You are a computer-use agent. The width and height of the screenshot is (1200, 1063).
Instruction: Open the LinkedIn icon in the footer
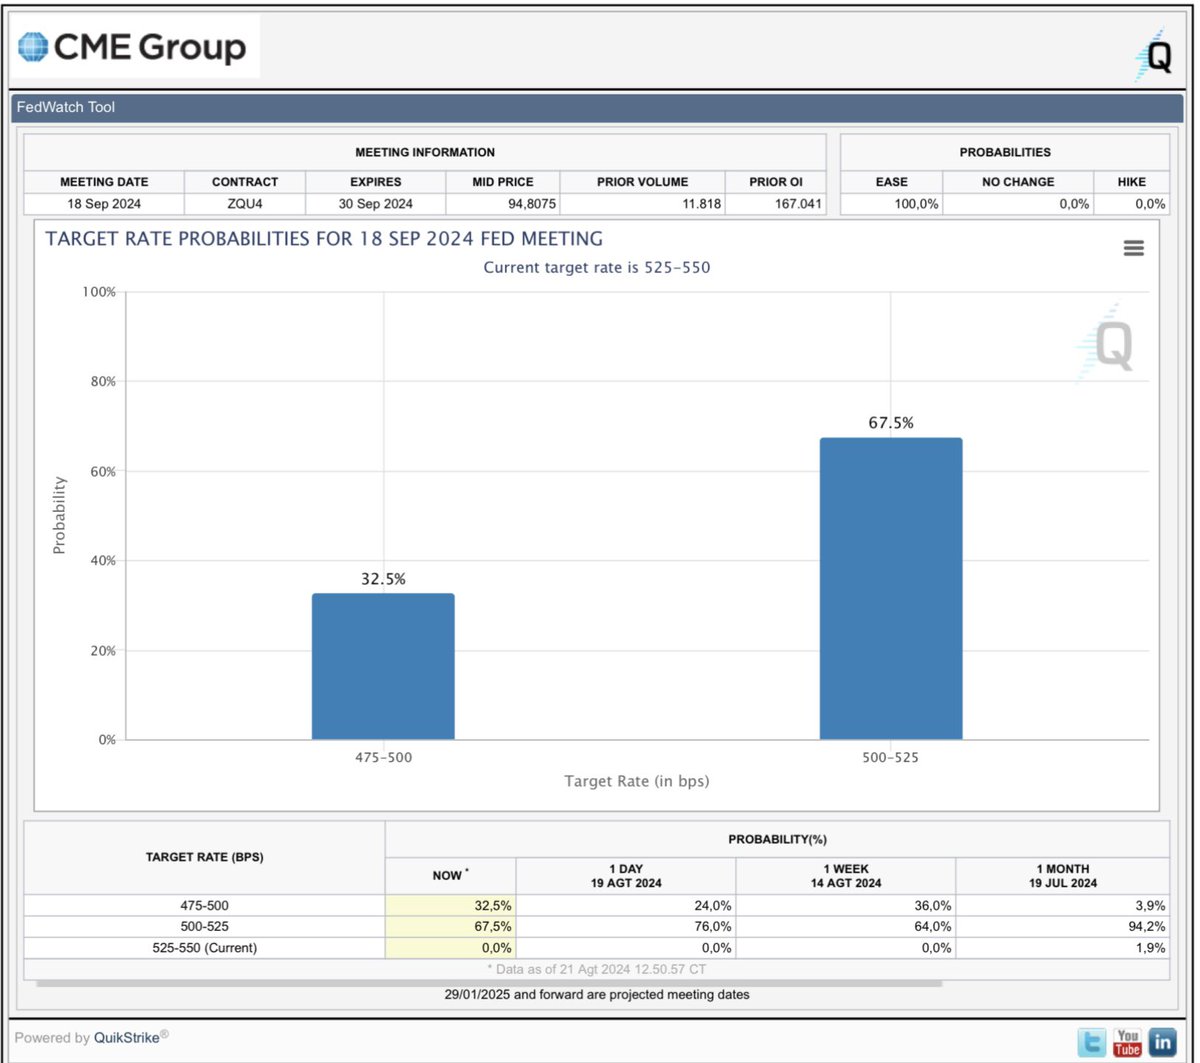click(x=1163, y=1041)
